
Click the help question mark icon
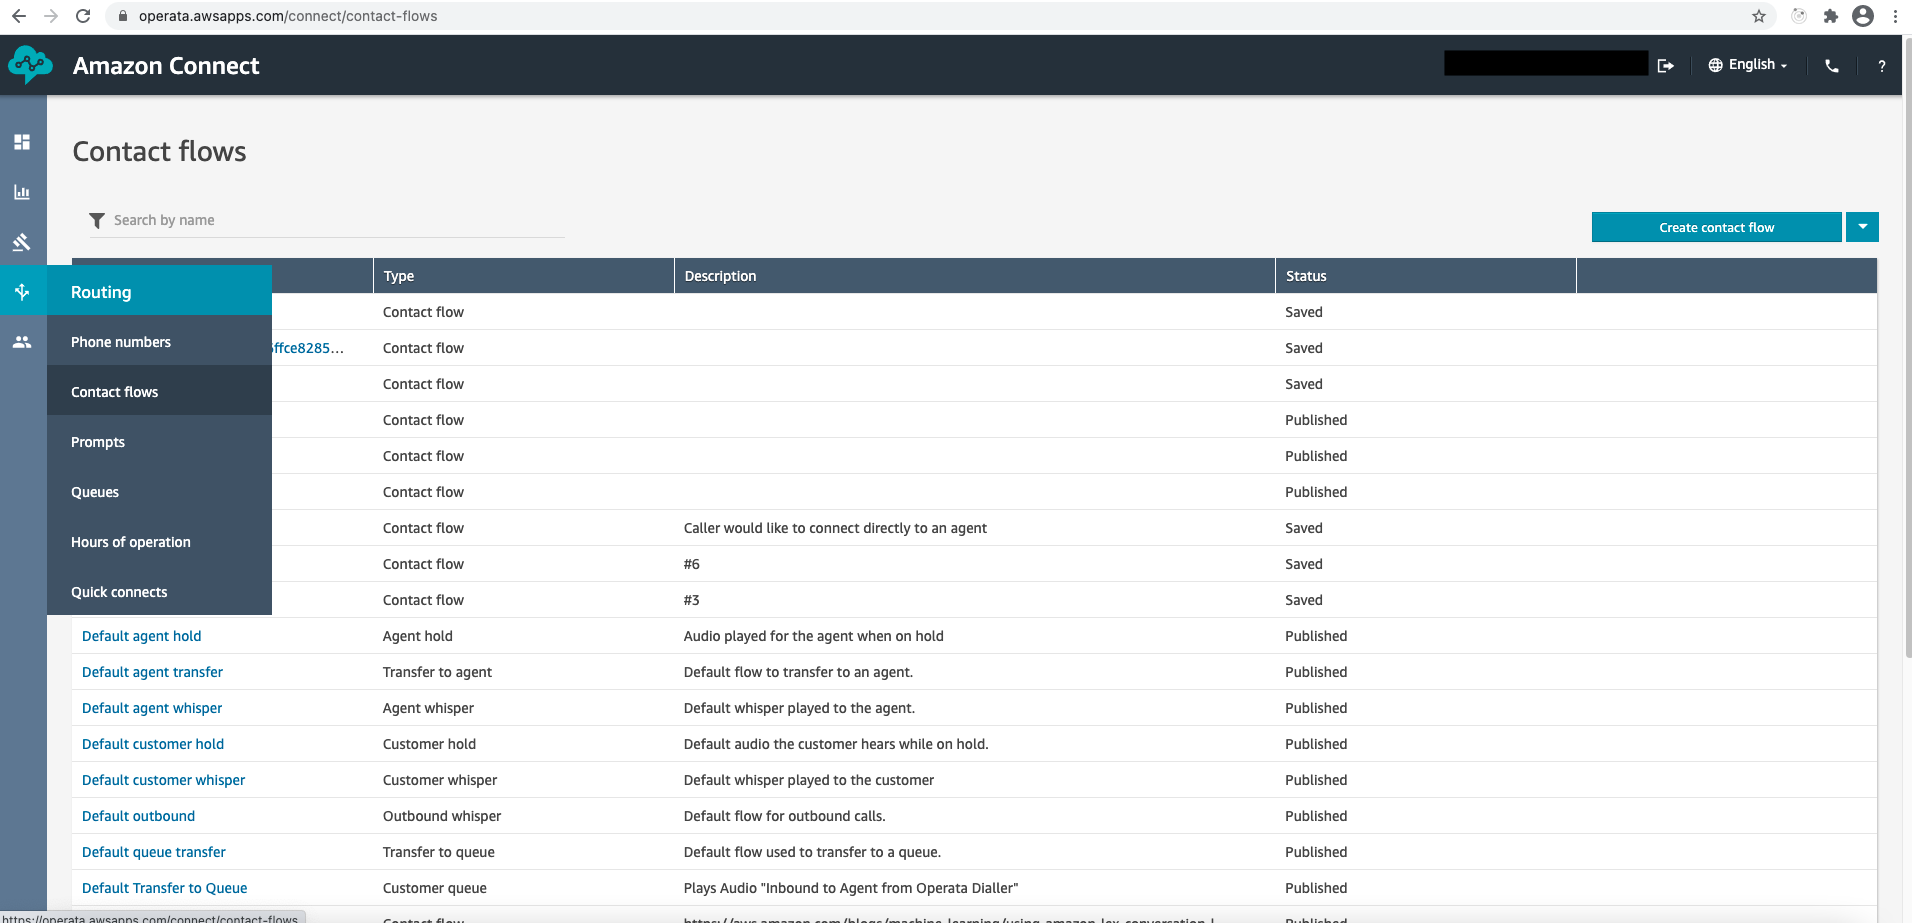pyautogui.click(x=1882, y=66)
